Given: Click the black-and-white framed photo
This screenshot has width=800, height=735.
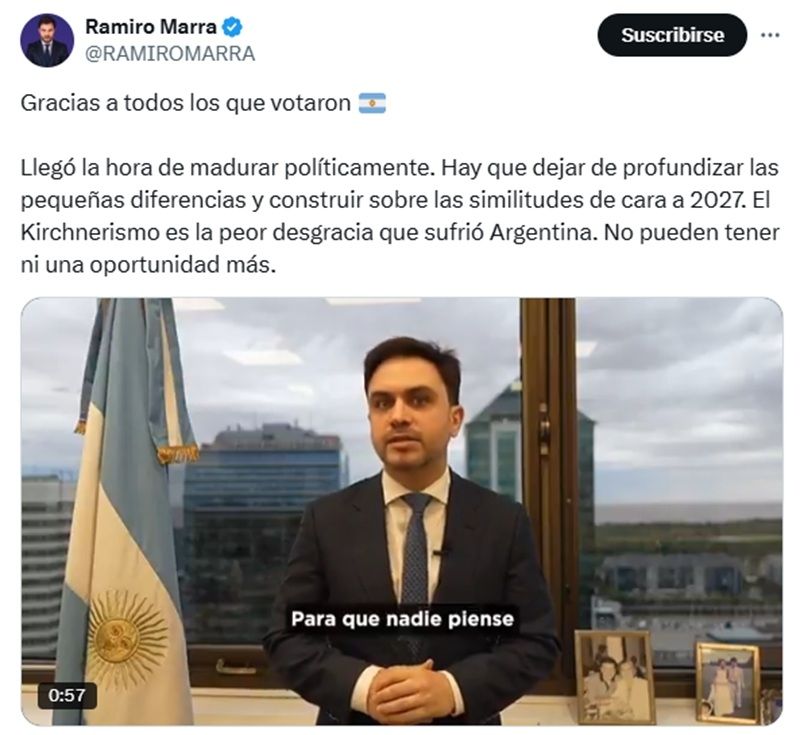Looking at the screenshot, I should (x=615, y=677).
